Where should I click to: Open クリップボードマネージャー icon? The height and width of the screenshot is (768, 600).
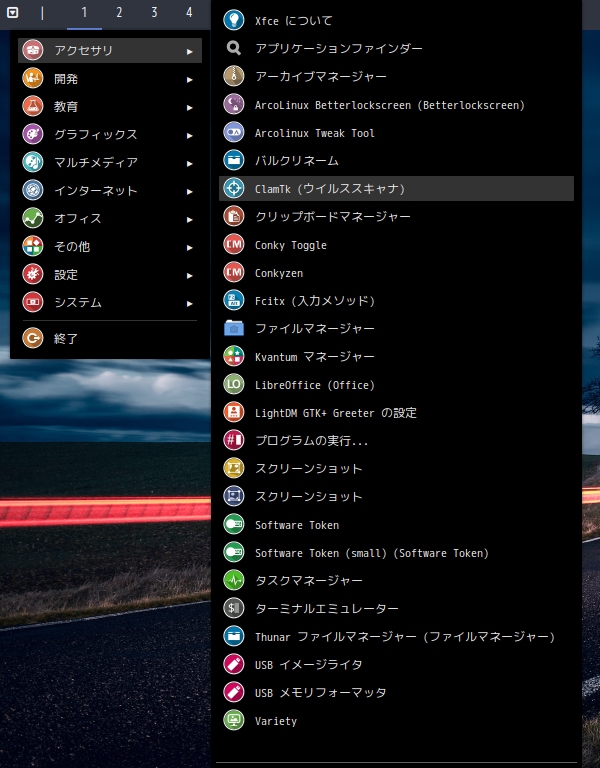[x=234, y=216]
